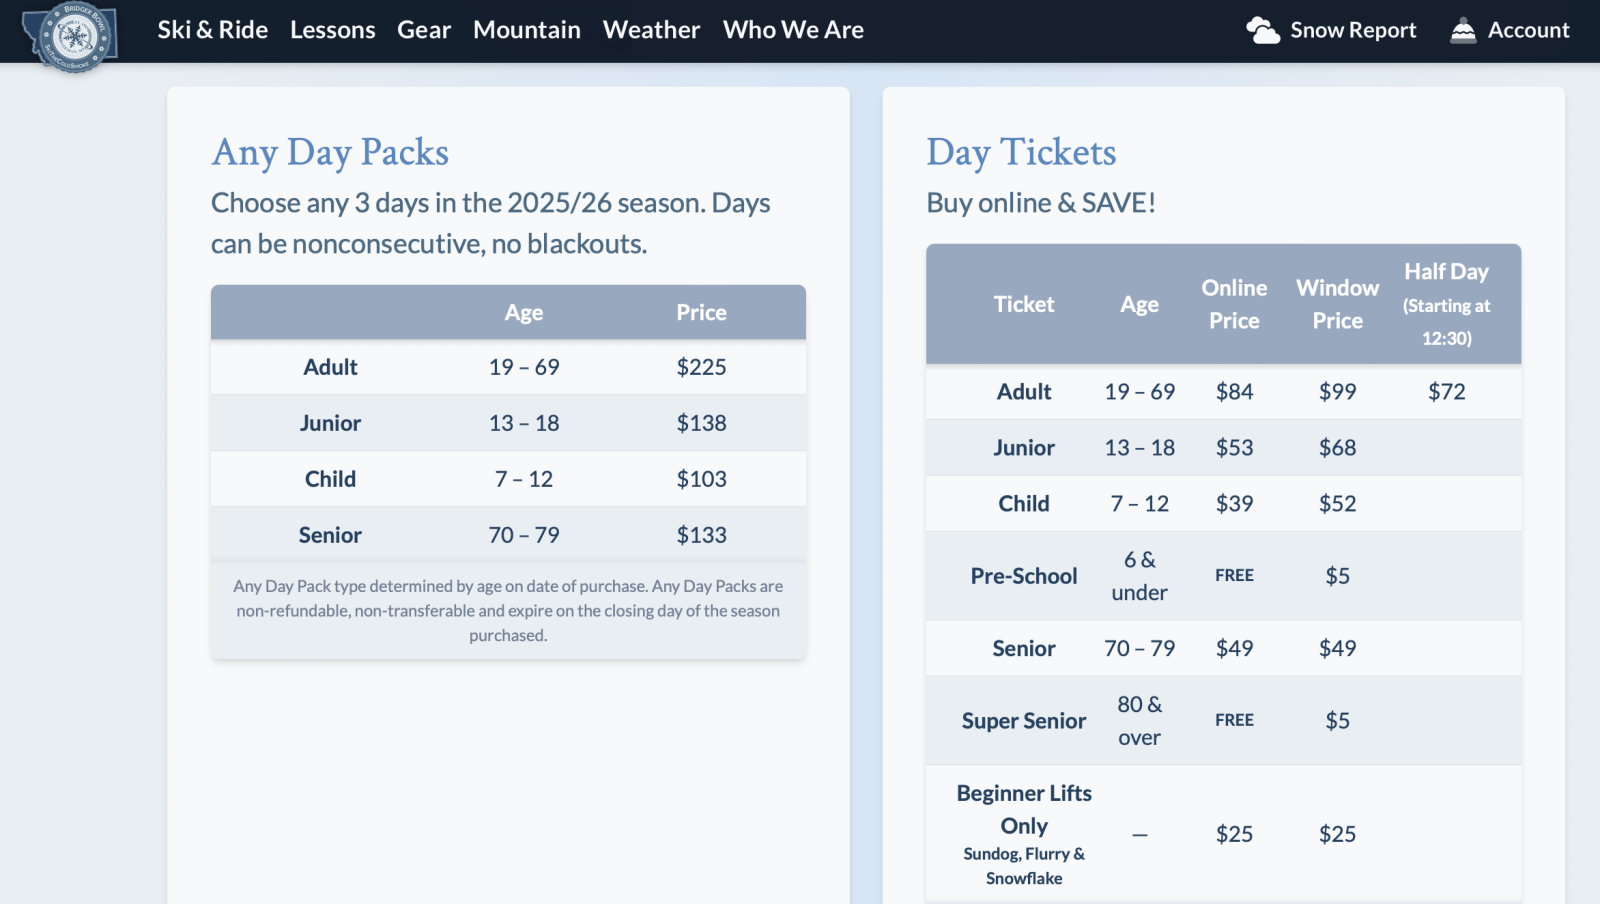
Task: Open the Ski & Ride menu
Action: (212, 29)
